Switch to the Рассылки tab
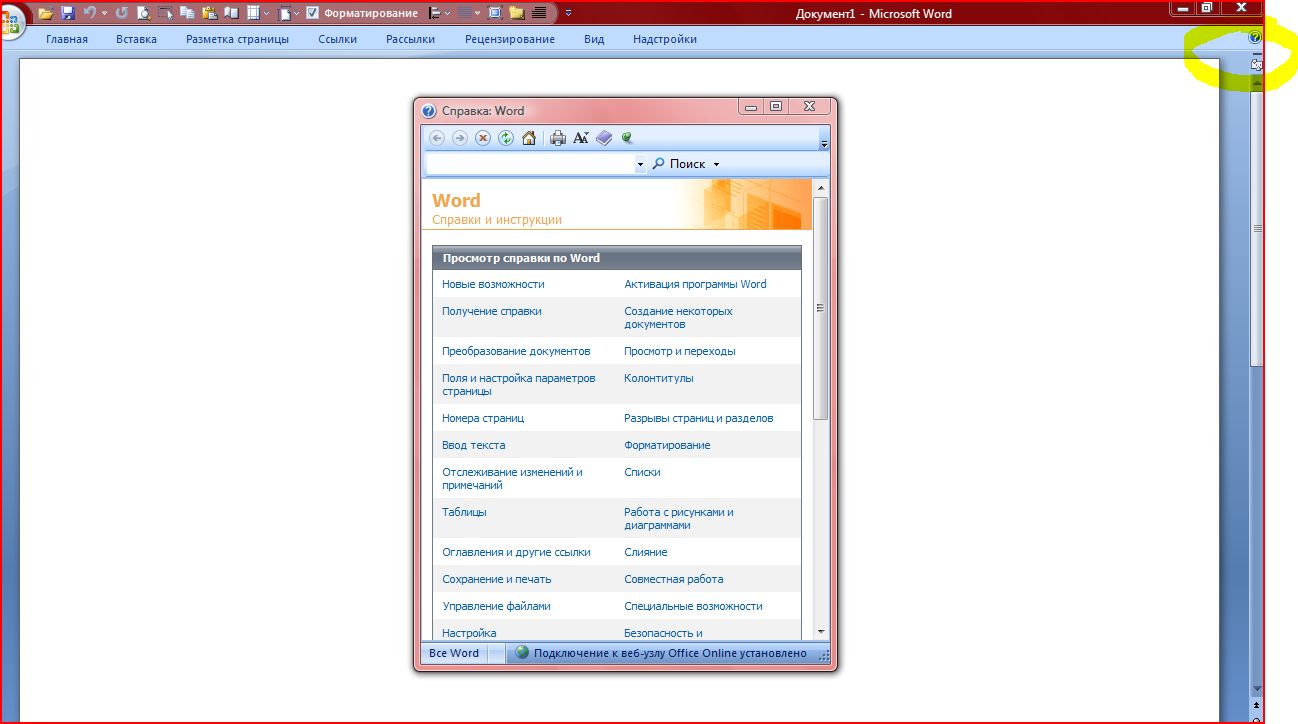The width and height of the screenshot is (1298, 724). [x=410, y=39]
